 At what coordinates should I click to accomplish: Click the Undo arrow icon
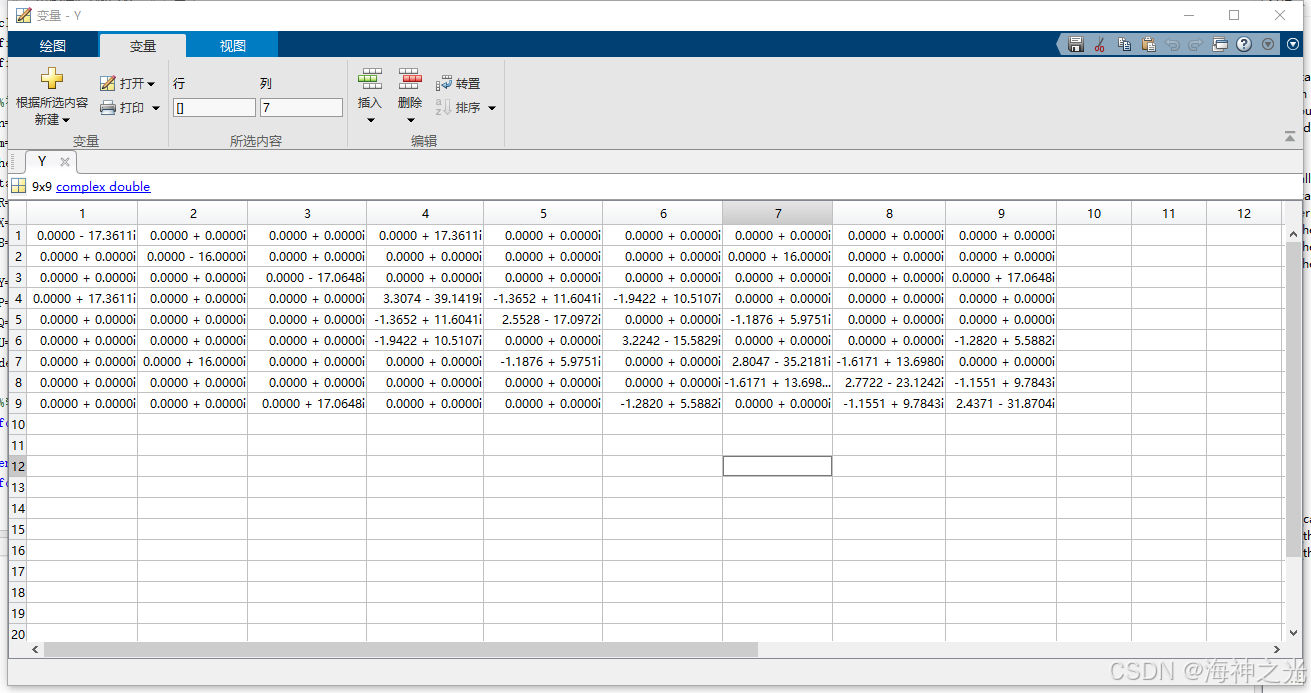(1172, 44)
